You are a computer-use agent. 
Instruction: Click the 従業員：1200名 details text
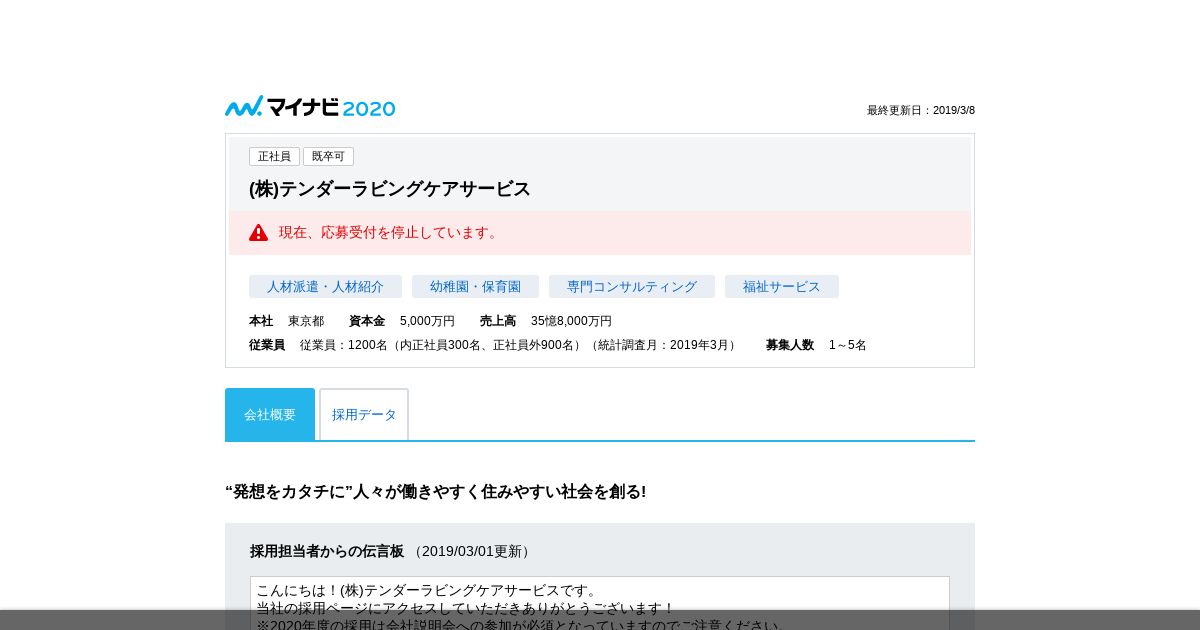pos(520,345)
